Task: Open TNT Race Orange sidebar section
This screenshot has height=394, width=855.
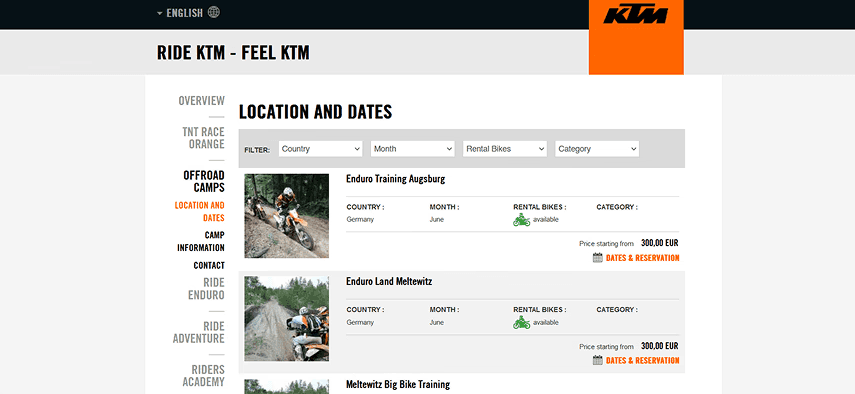Action: click(x=203, y=138)
